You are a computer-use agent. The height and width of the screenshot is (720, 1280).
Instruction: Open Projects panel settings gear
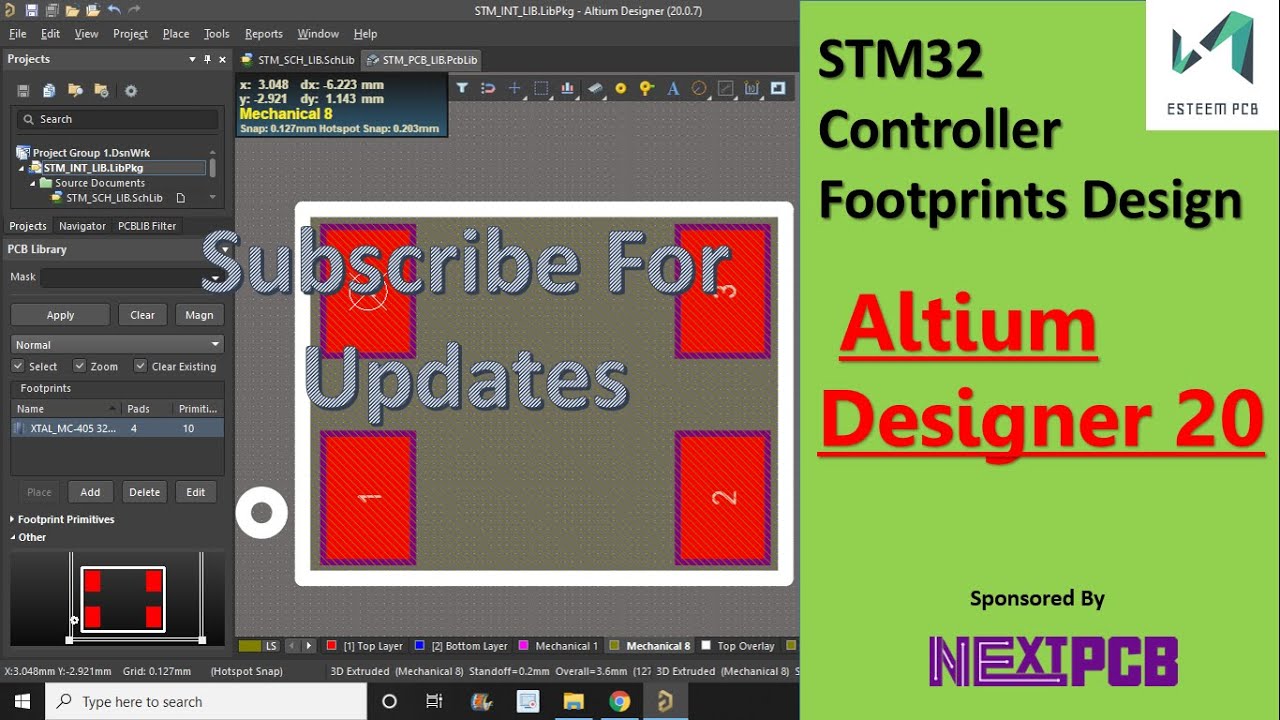click(130, 91)
